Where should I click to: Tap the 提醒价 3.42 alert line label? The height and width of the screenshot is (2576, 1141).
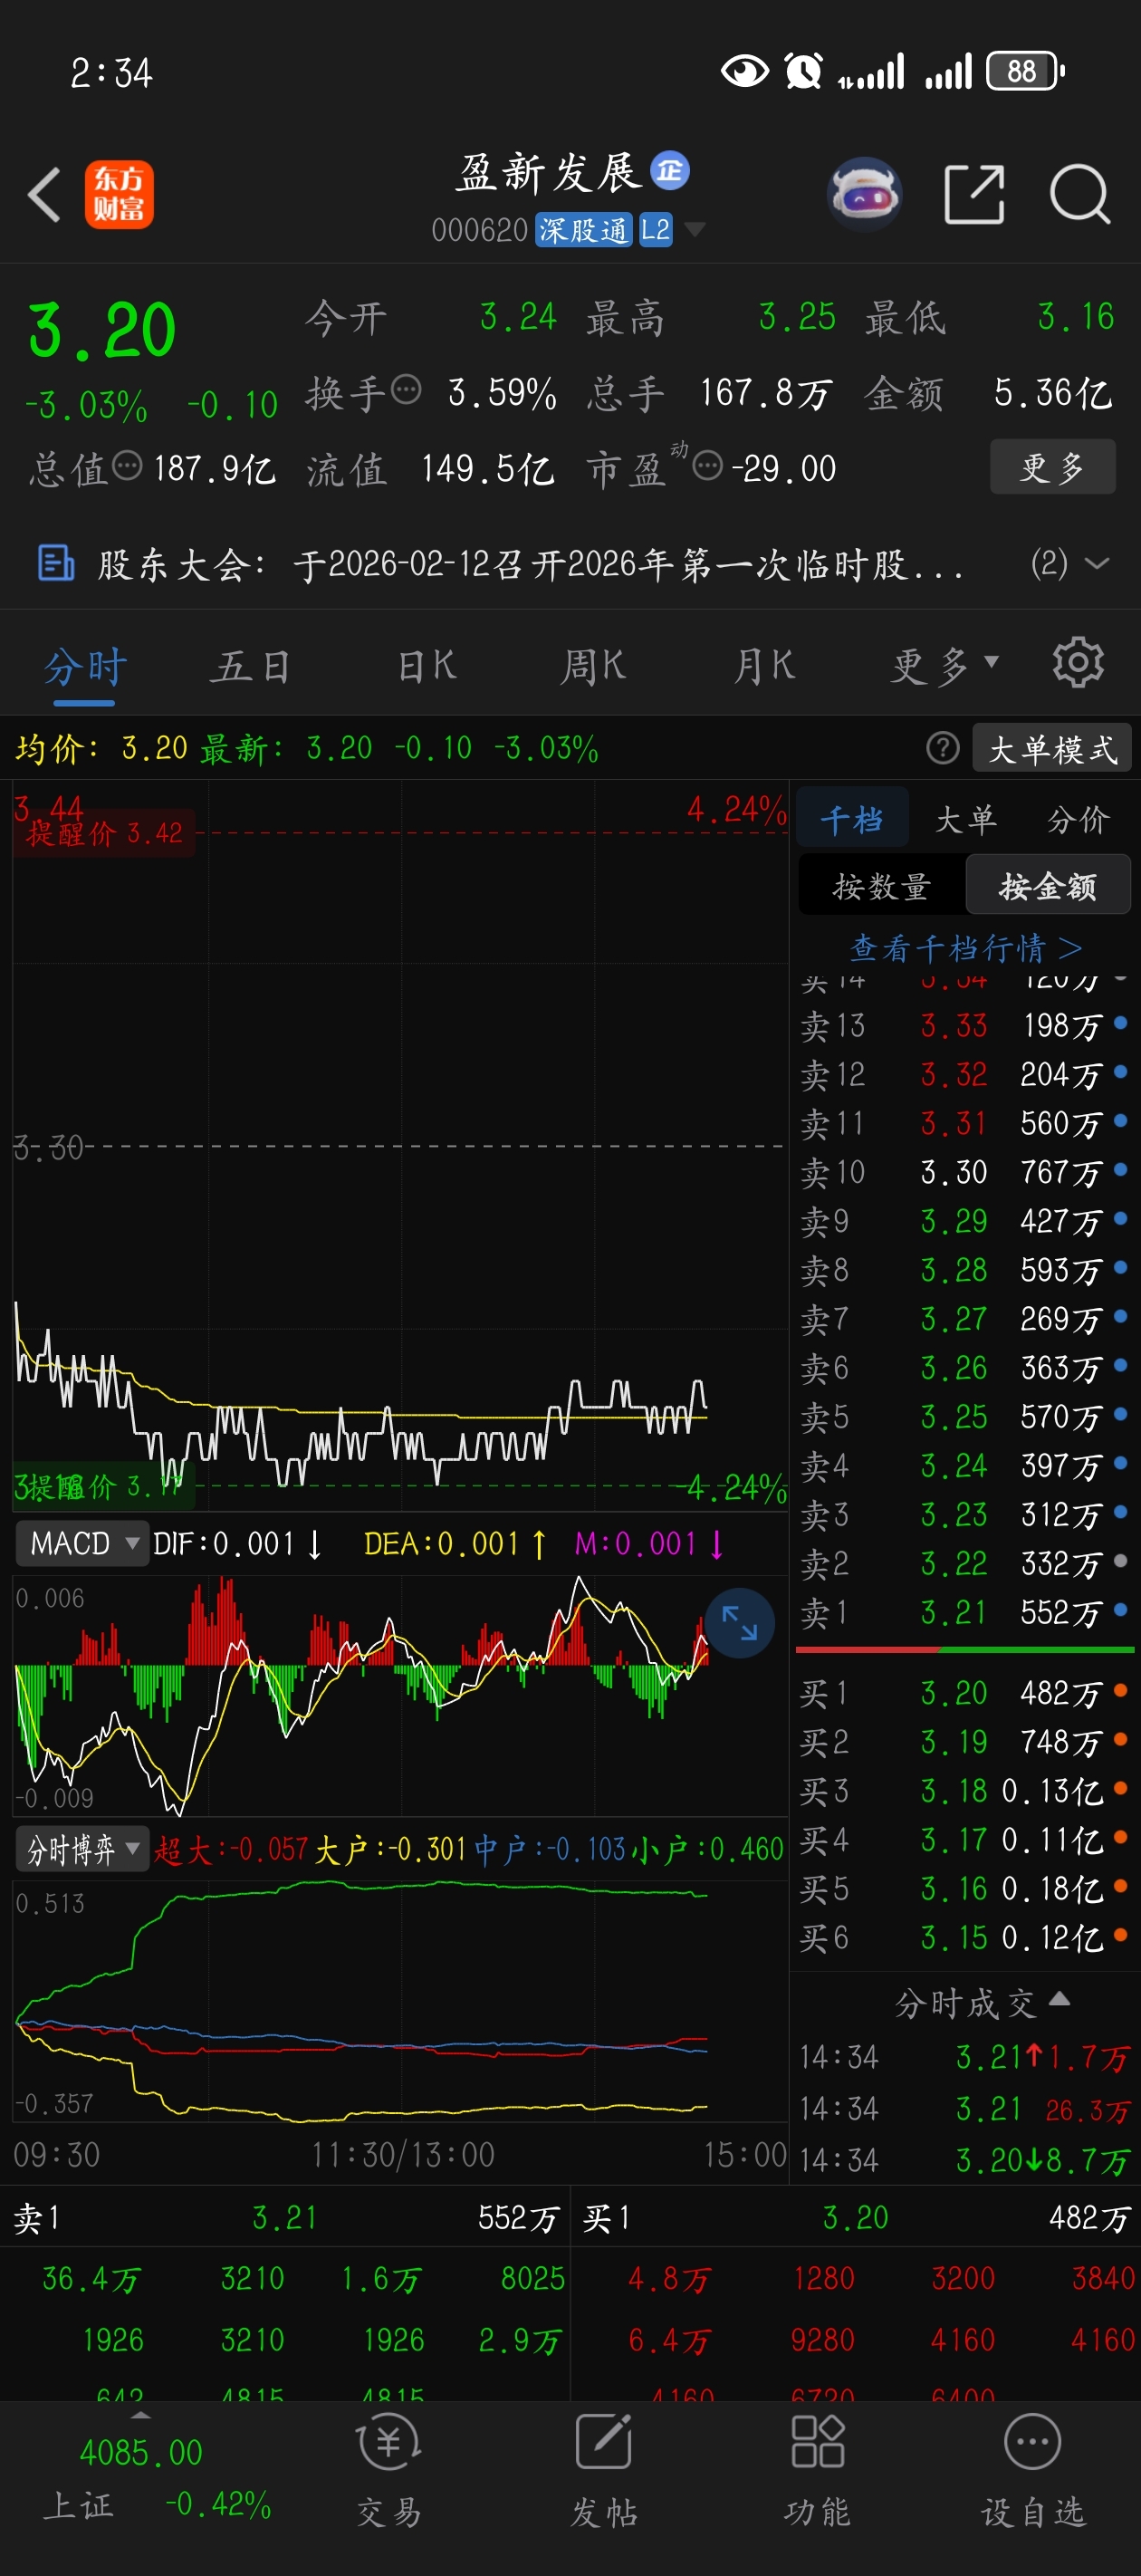104,832
